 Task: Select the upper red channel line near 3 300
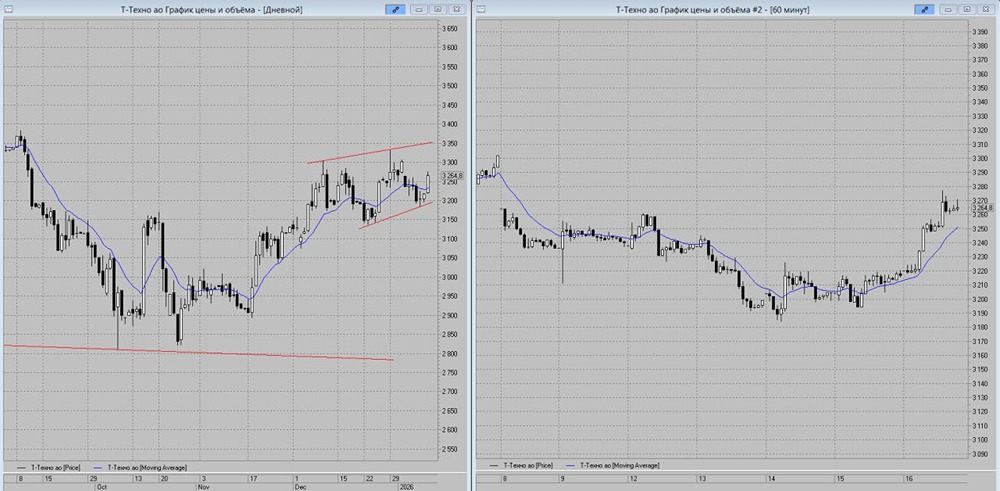370,152
